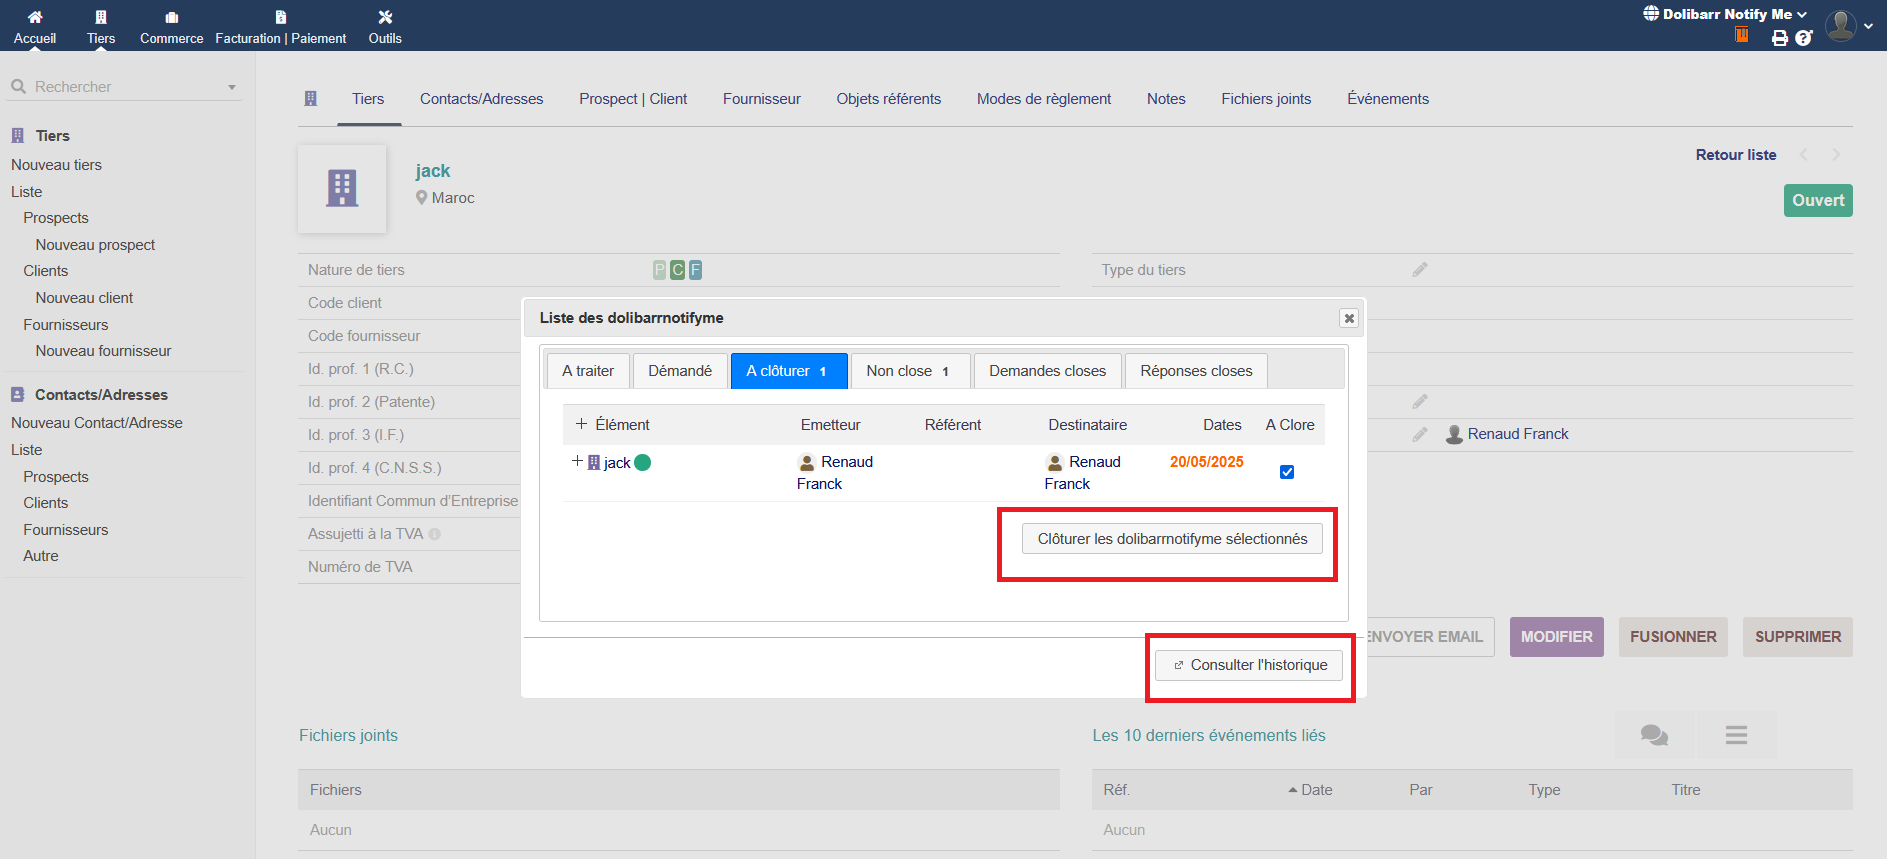Uncheck the A Clore checkbox for jack

click(1287, 472)
